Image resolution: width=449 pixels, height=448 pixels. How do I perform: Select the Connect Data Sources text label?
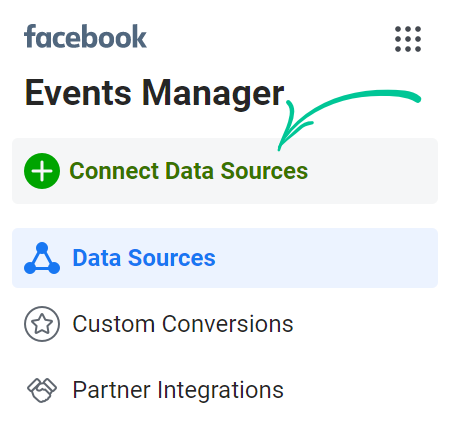click(189, 171)
